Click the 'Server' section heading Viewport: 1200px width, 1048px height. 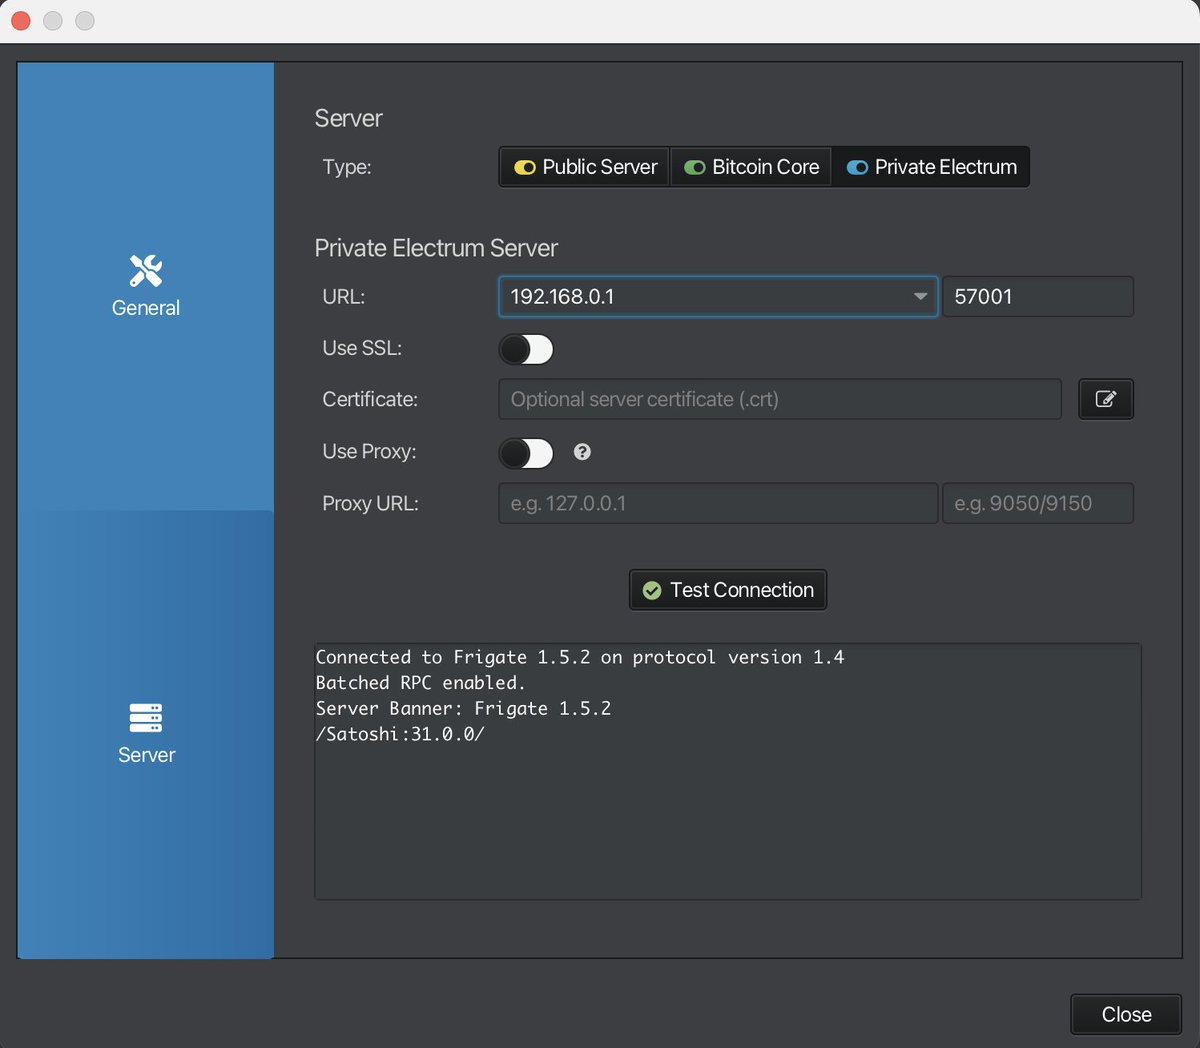point(348,118)
